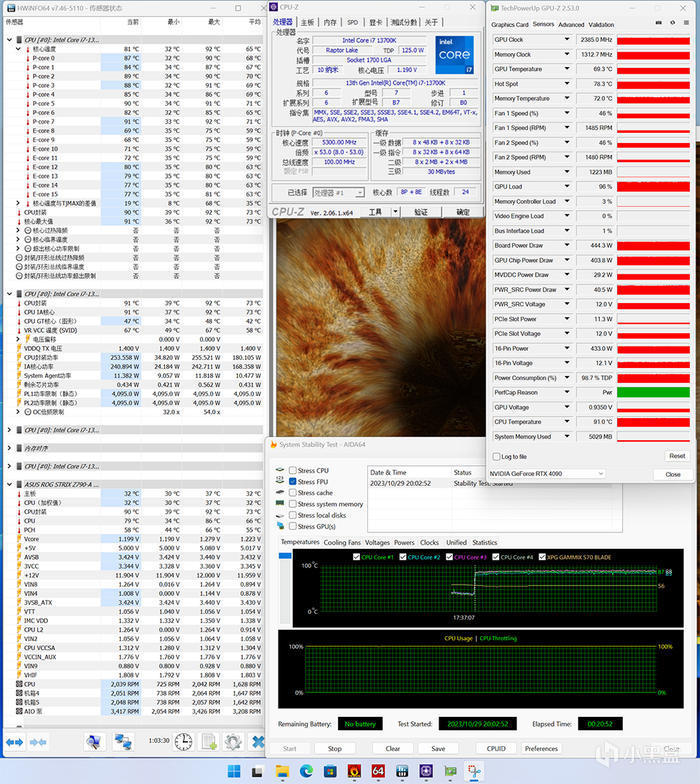
Task: Click the GPU-Z refresh icon
Action: coord(672,23)
